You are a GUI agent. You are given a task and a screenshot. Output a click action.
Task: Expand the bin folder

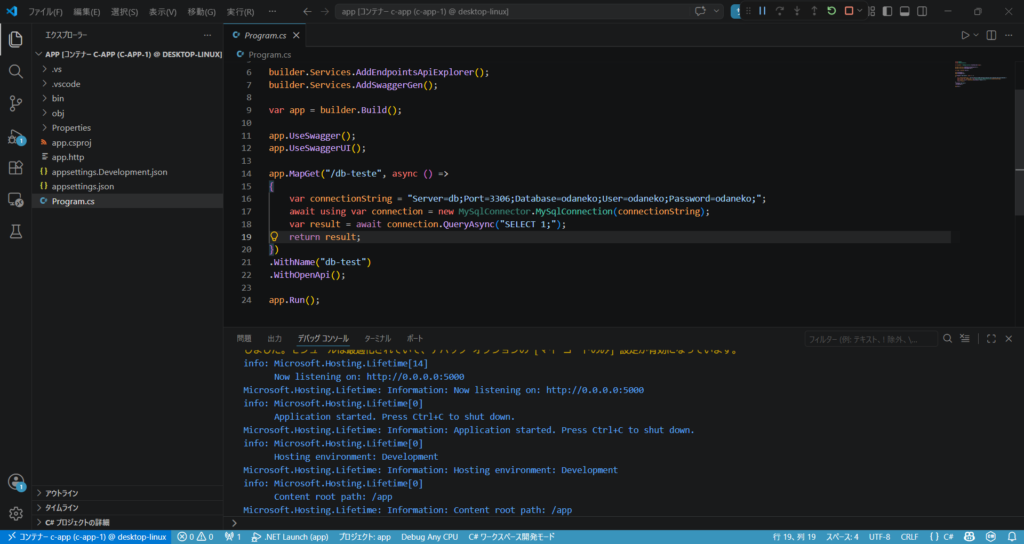point(127,98)
